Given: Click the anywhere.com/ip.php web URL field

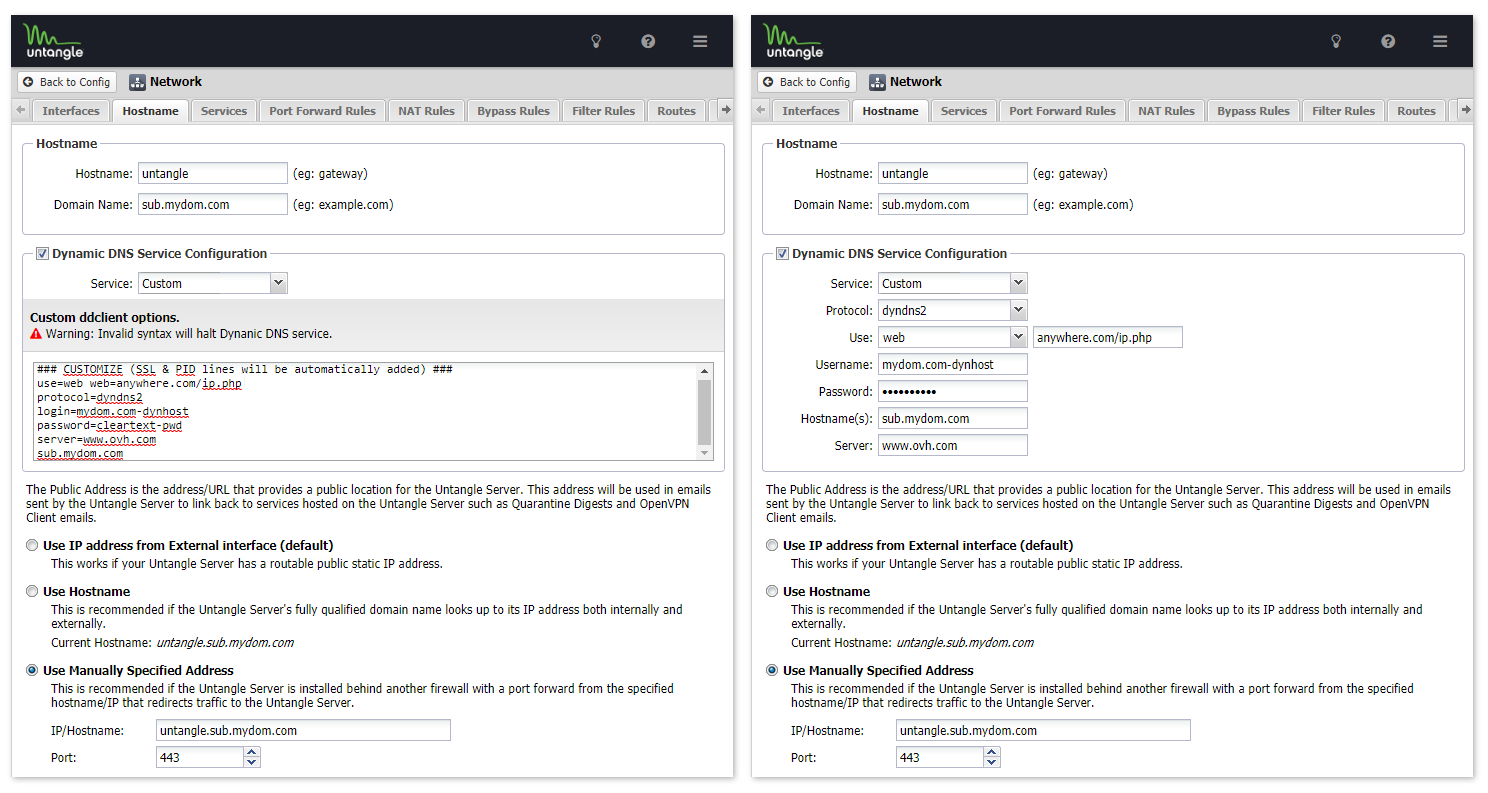Looking at the screenshot, I should click(x=1108, y=338).
